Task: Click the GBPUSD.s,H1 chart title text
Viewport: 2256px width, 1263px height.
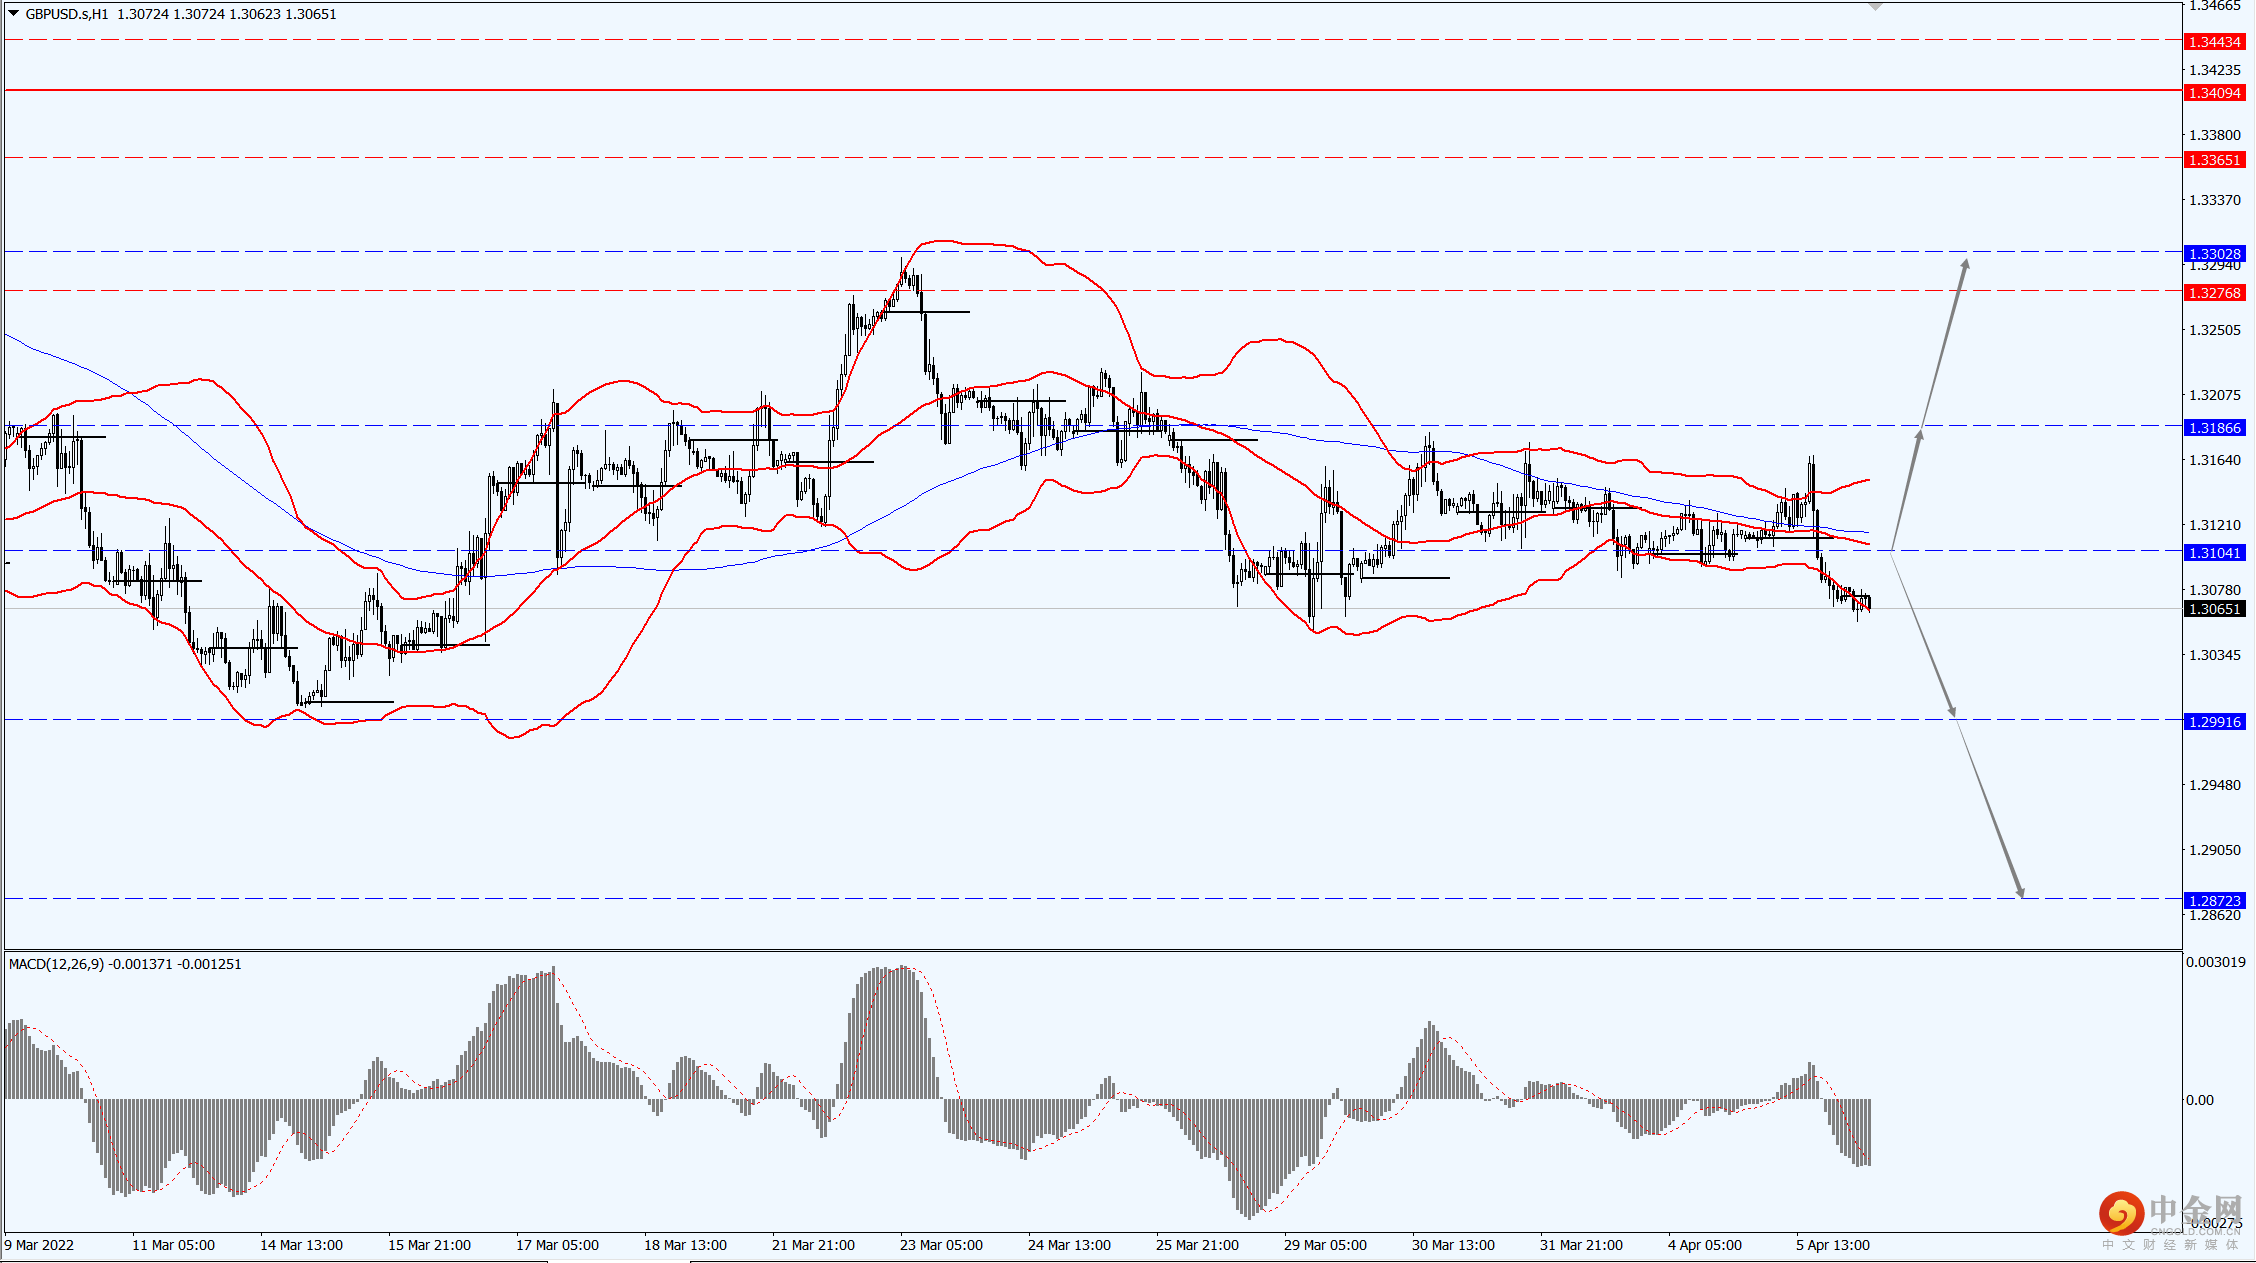Action: pyautogui.click(x=66, y=14)
